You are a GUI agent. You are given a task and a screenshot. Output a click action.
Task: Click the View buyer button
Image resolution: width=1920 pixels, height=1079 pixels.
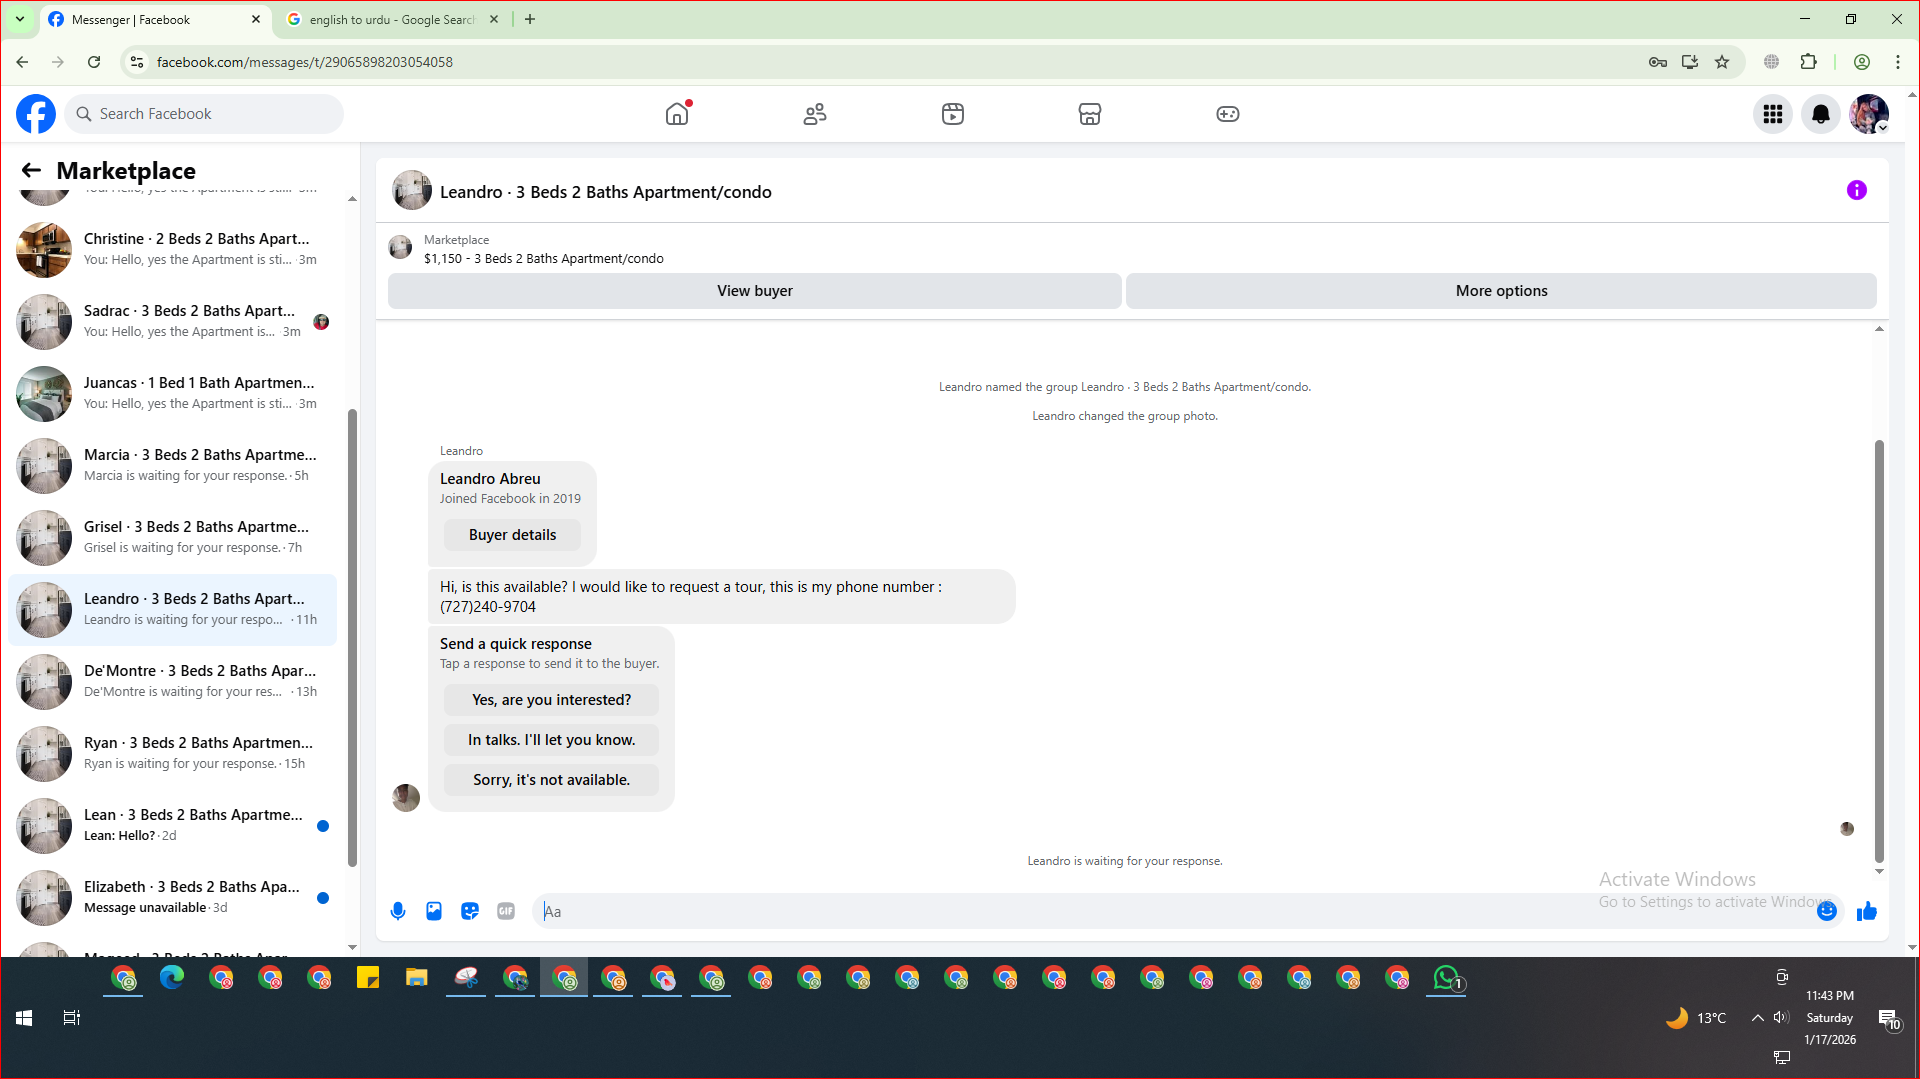(755, 291)
